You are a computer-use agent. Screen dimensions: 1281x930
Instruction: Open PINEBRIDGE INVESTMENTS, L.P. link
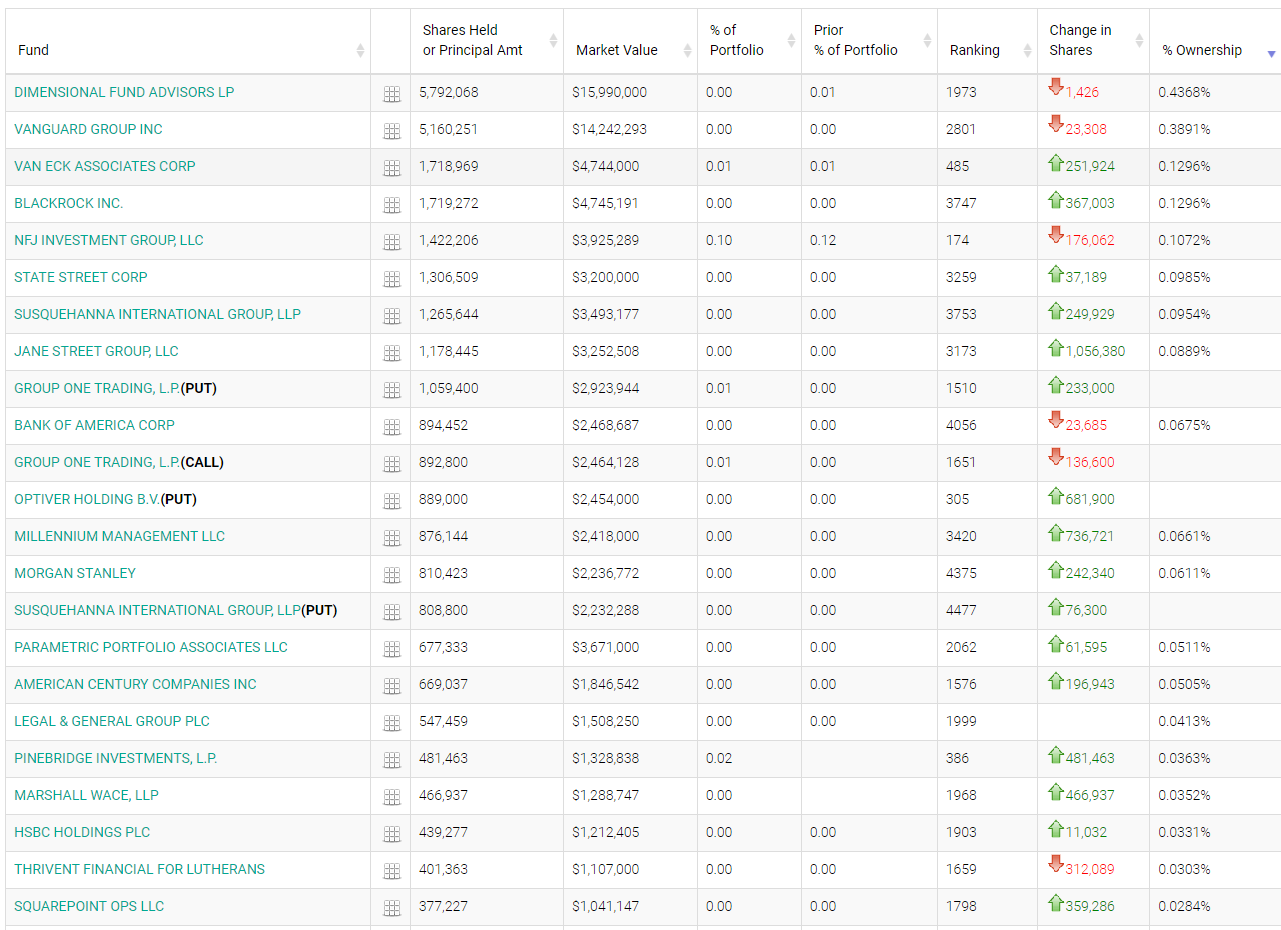pos(116,758)
